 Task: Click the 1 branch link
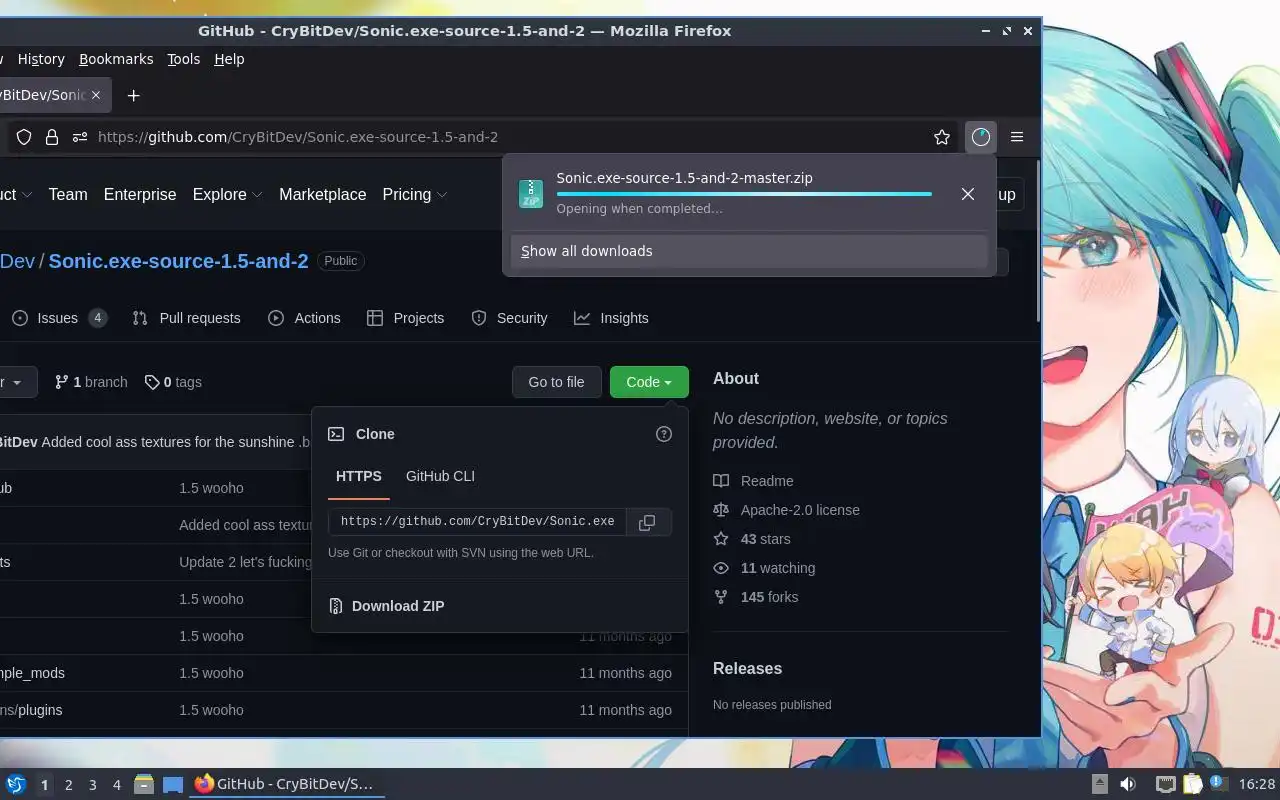click(91, 382)
